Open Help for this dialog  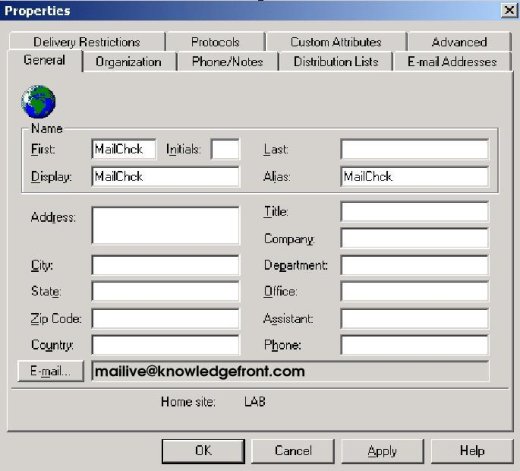point(472,451)
